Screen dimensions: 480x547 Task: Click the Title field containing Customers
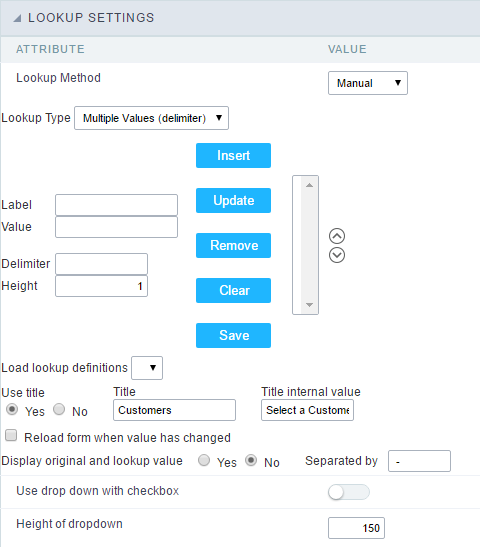tap(174, 410)
